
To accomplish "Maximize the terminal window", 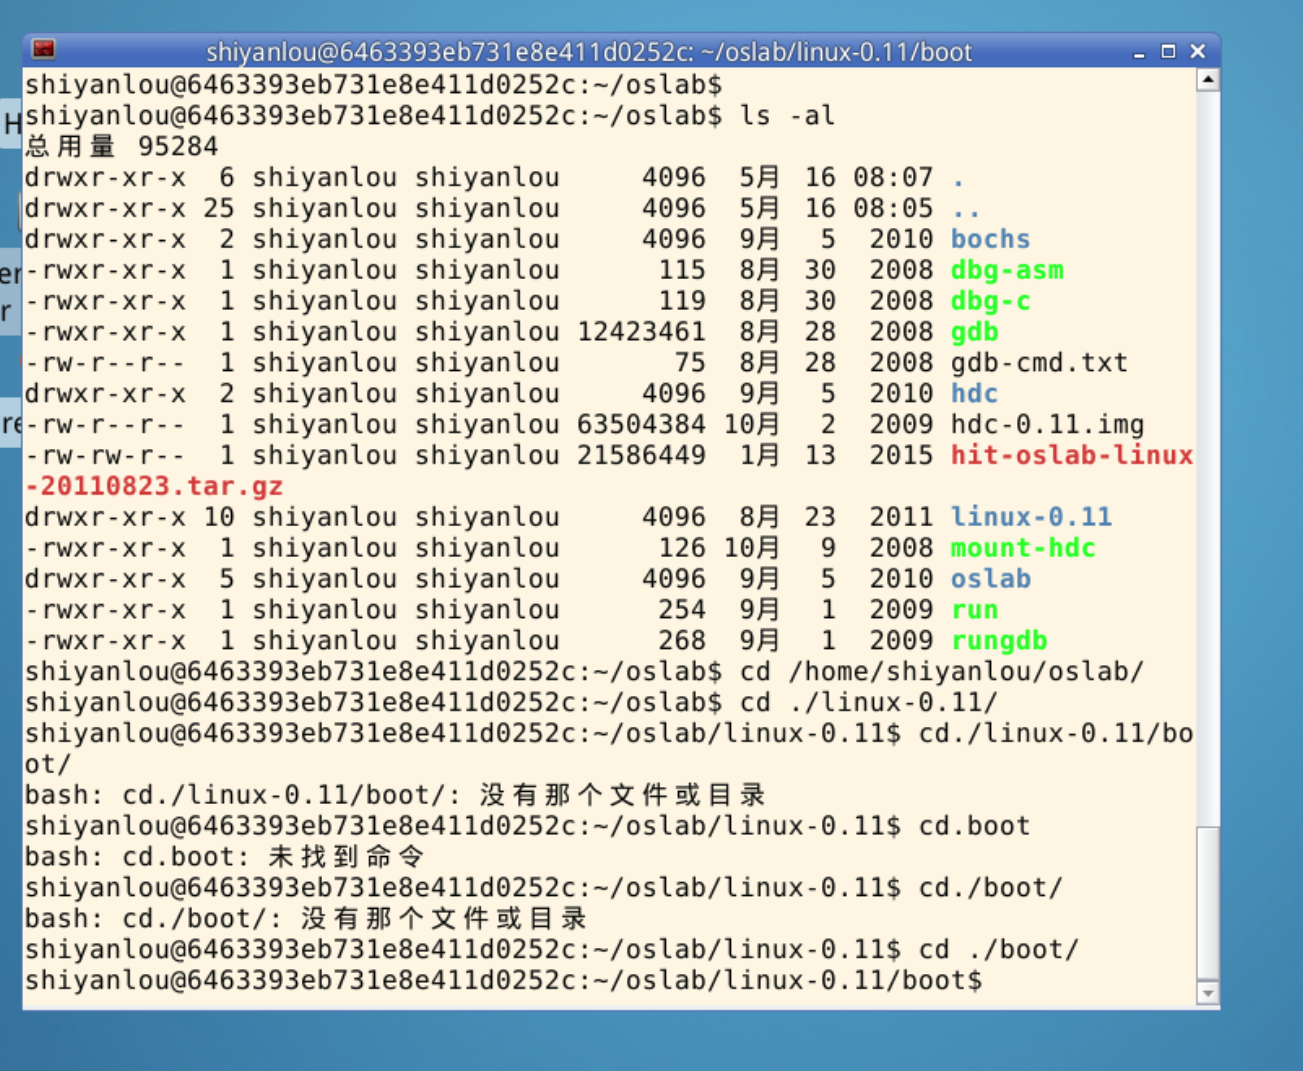I will [1167, 51].
